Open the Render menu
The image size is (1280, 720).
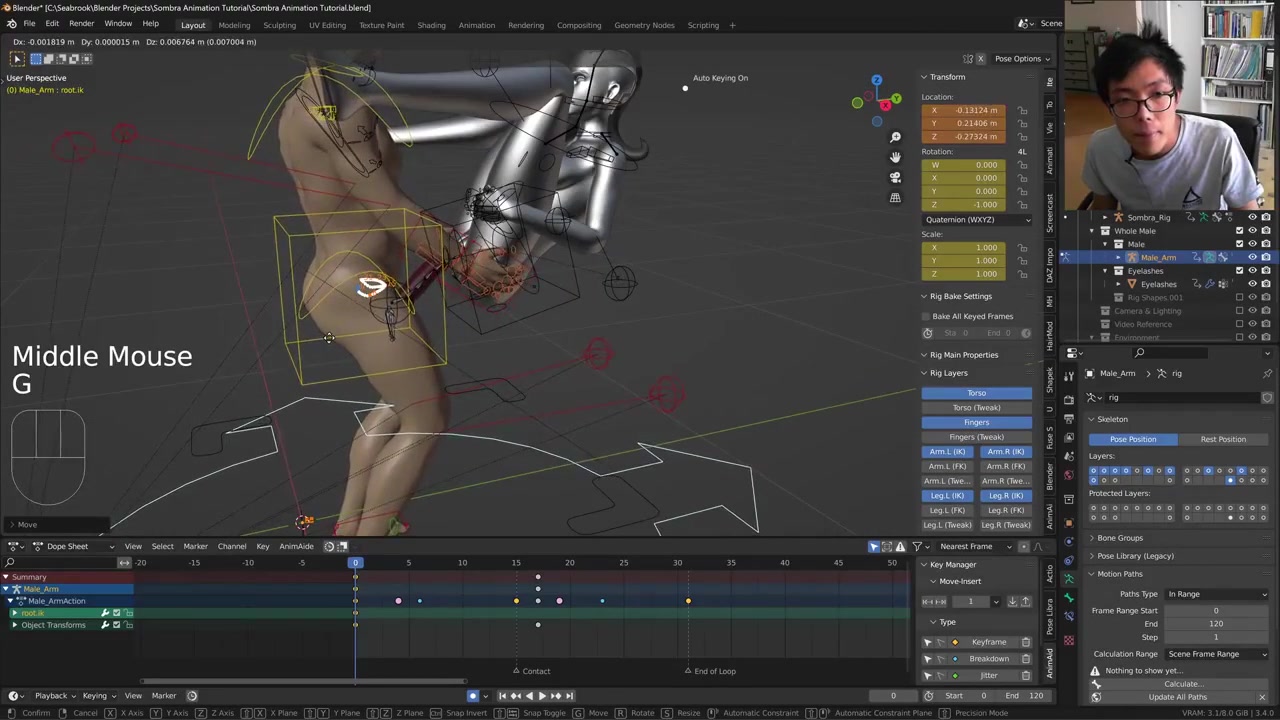click(81, 24)
